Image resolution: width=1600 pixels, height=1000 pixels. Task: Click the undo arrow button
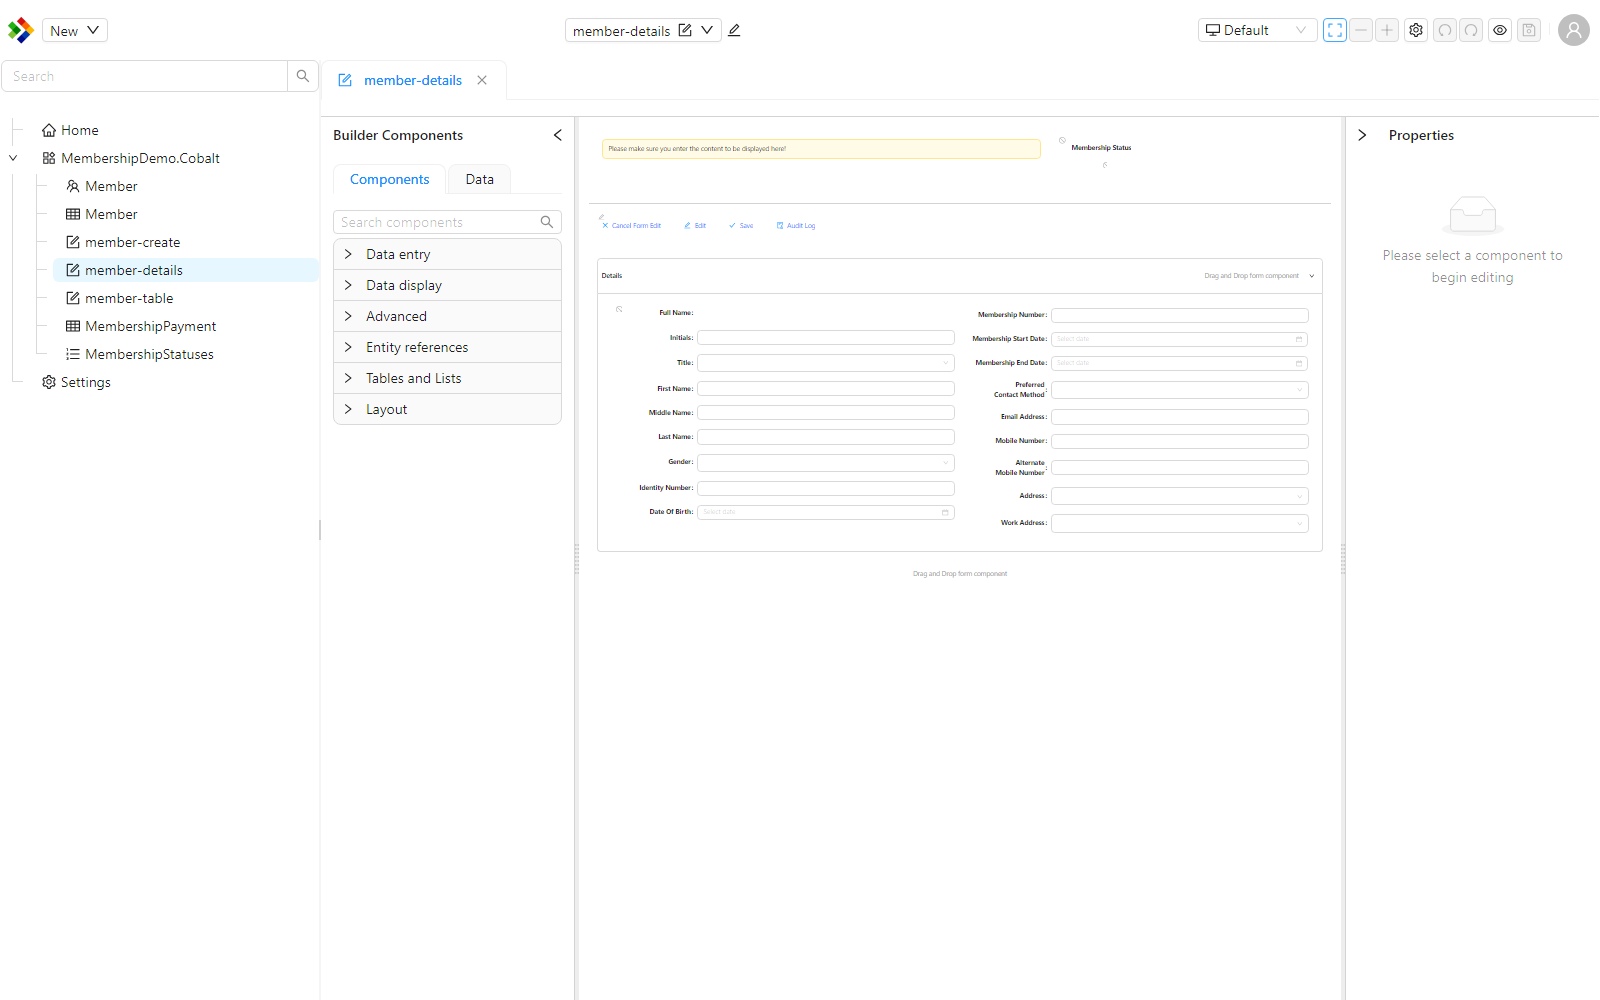point(1445,30)
